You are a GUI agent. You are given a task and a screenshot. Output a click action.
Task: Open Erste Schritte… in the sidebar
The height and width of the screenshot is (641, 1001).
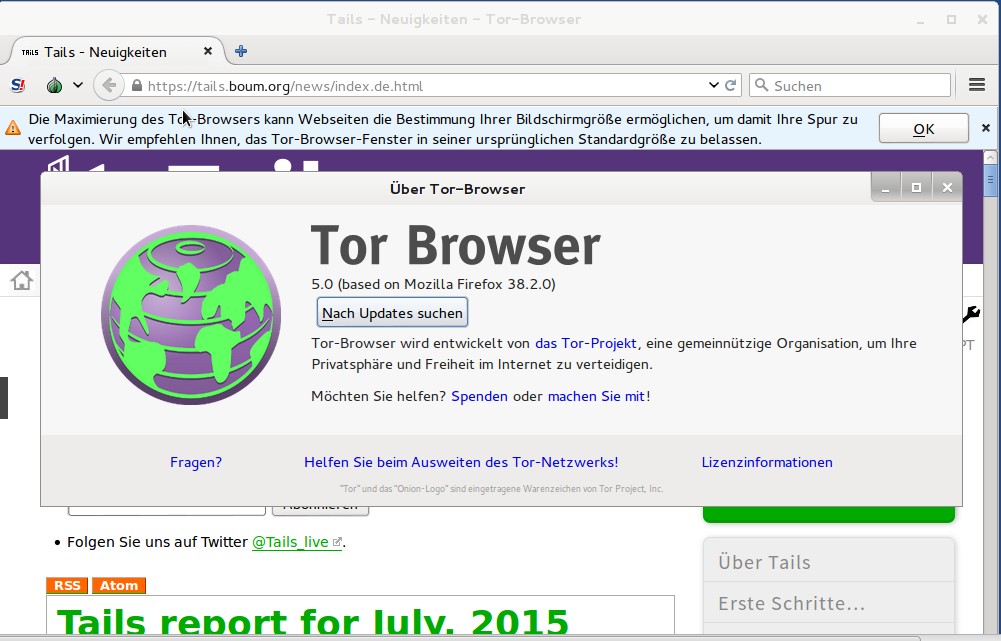tap(829, 603)
